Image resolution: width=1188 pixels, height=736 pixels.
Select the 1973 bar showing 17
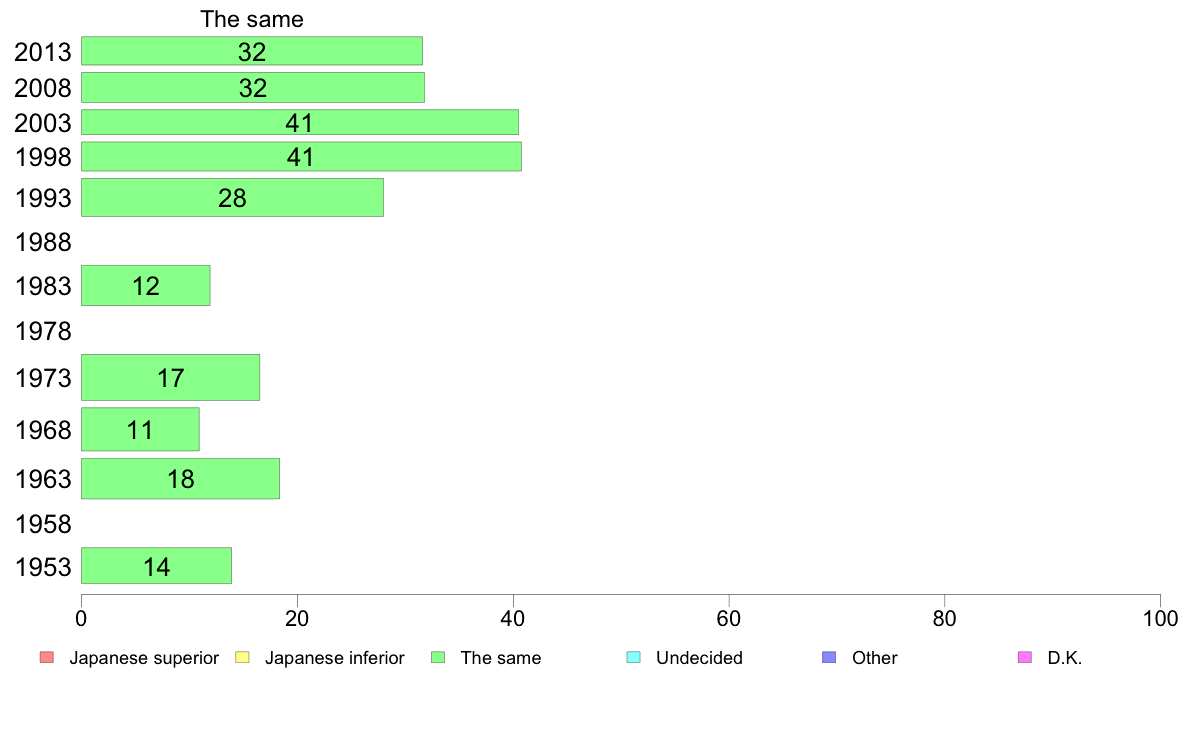click(170, 377)
